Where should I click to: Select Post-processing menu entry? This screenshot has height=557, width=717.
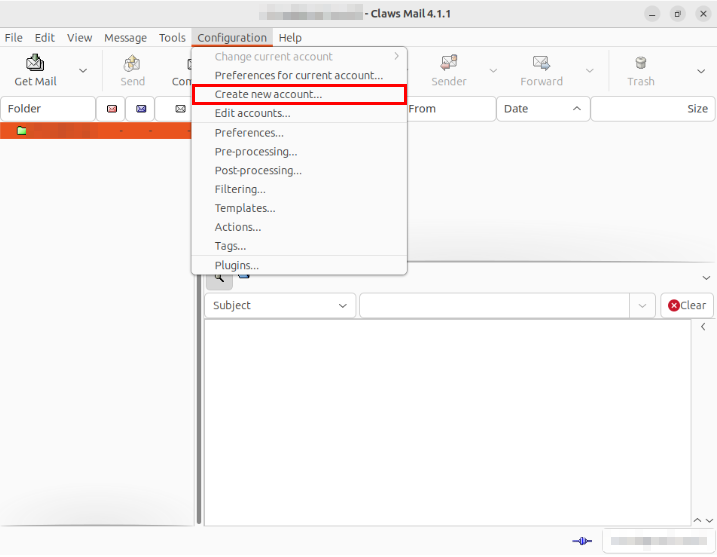[299, 171]
